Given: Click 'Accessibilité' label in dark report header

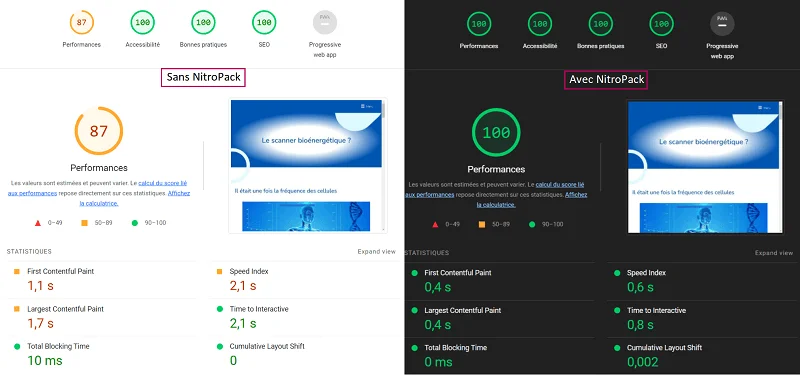Looking at the screenshot, I should [x=540, y=46].
